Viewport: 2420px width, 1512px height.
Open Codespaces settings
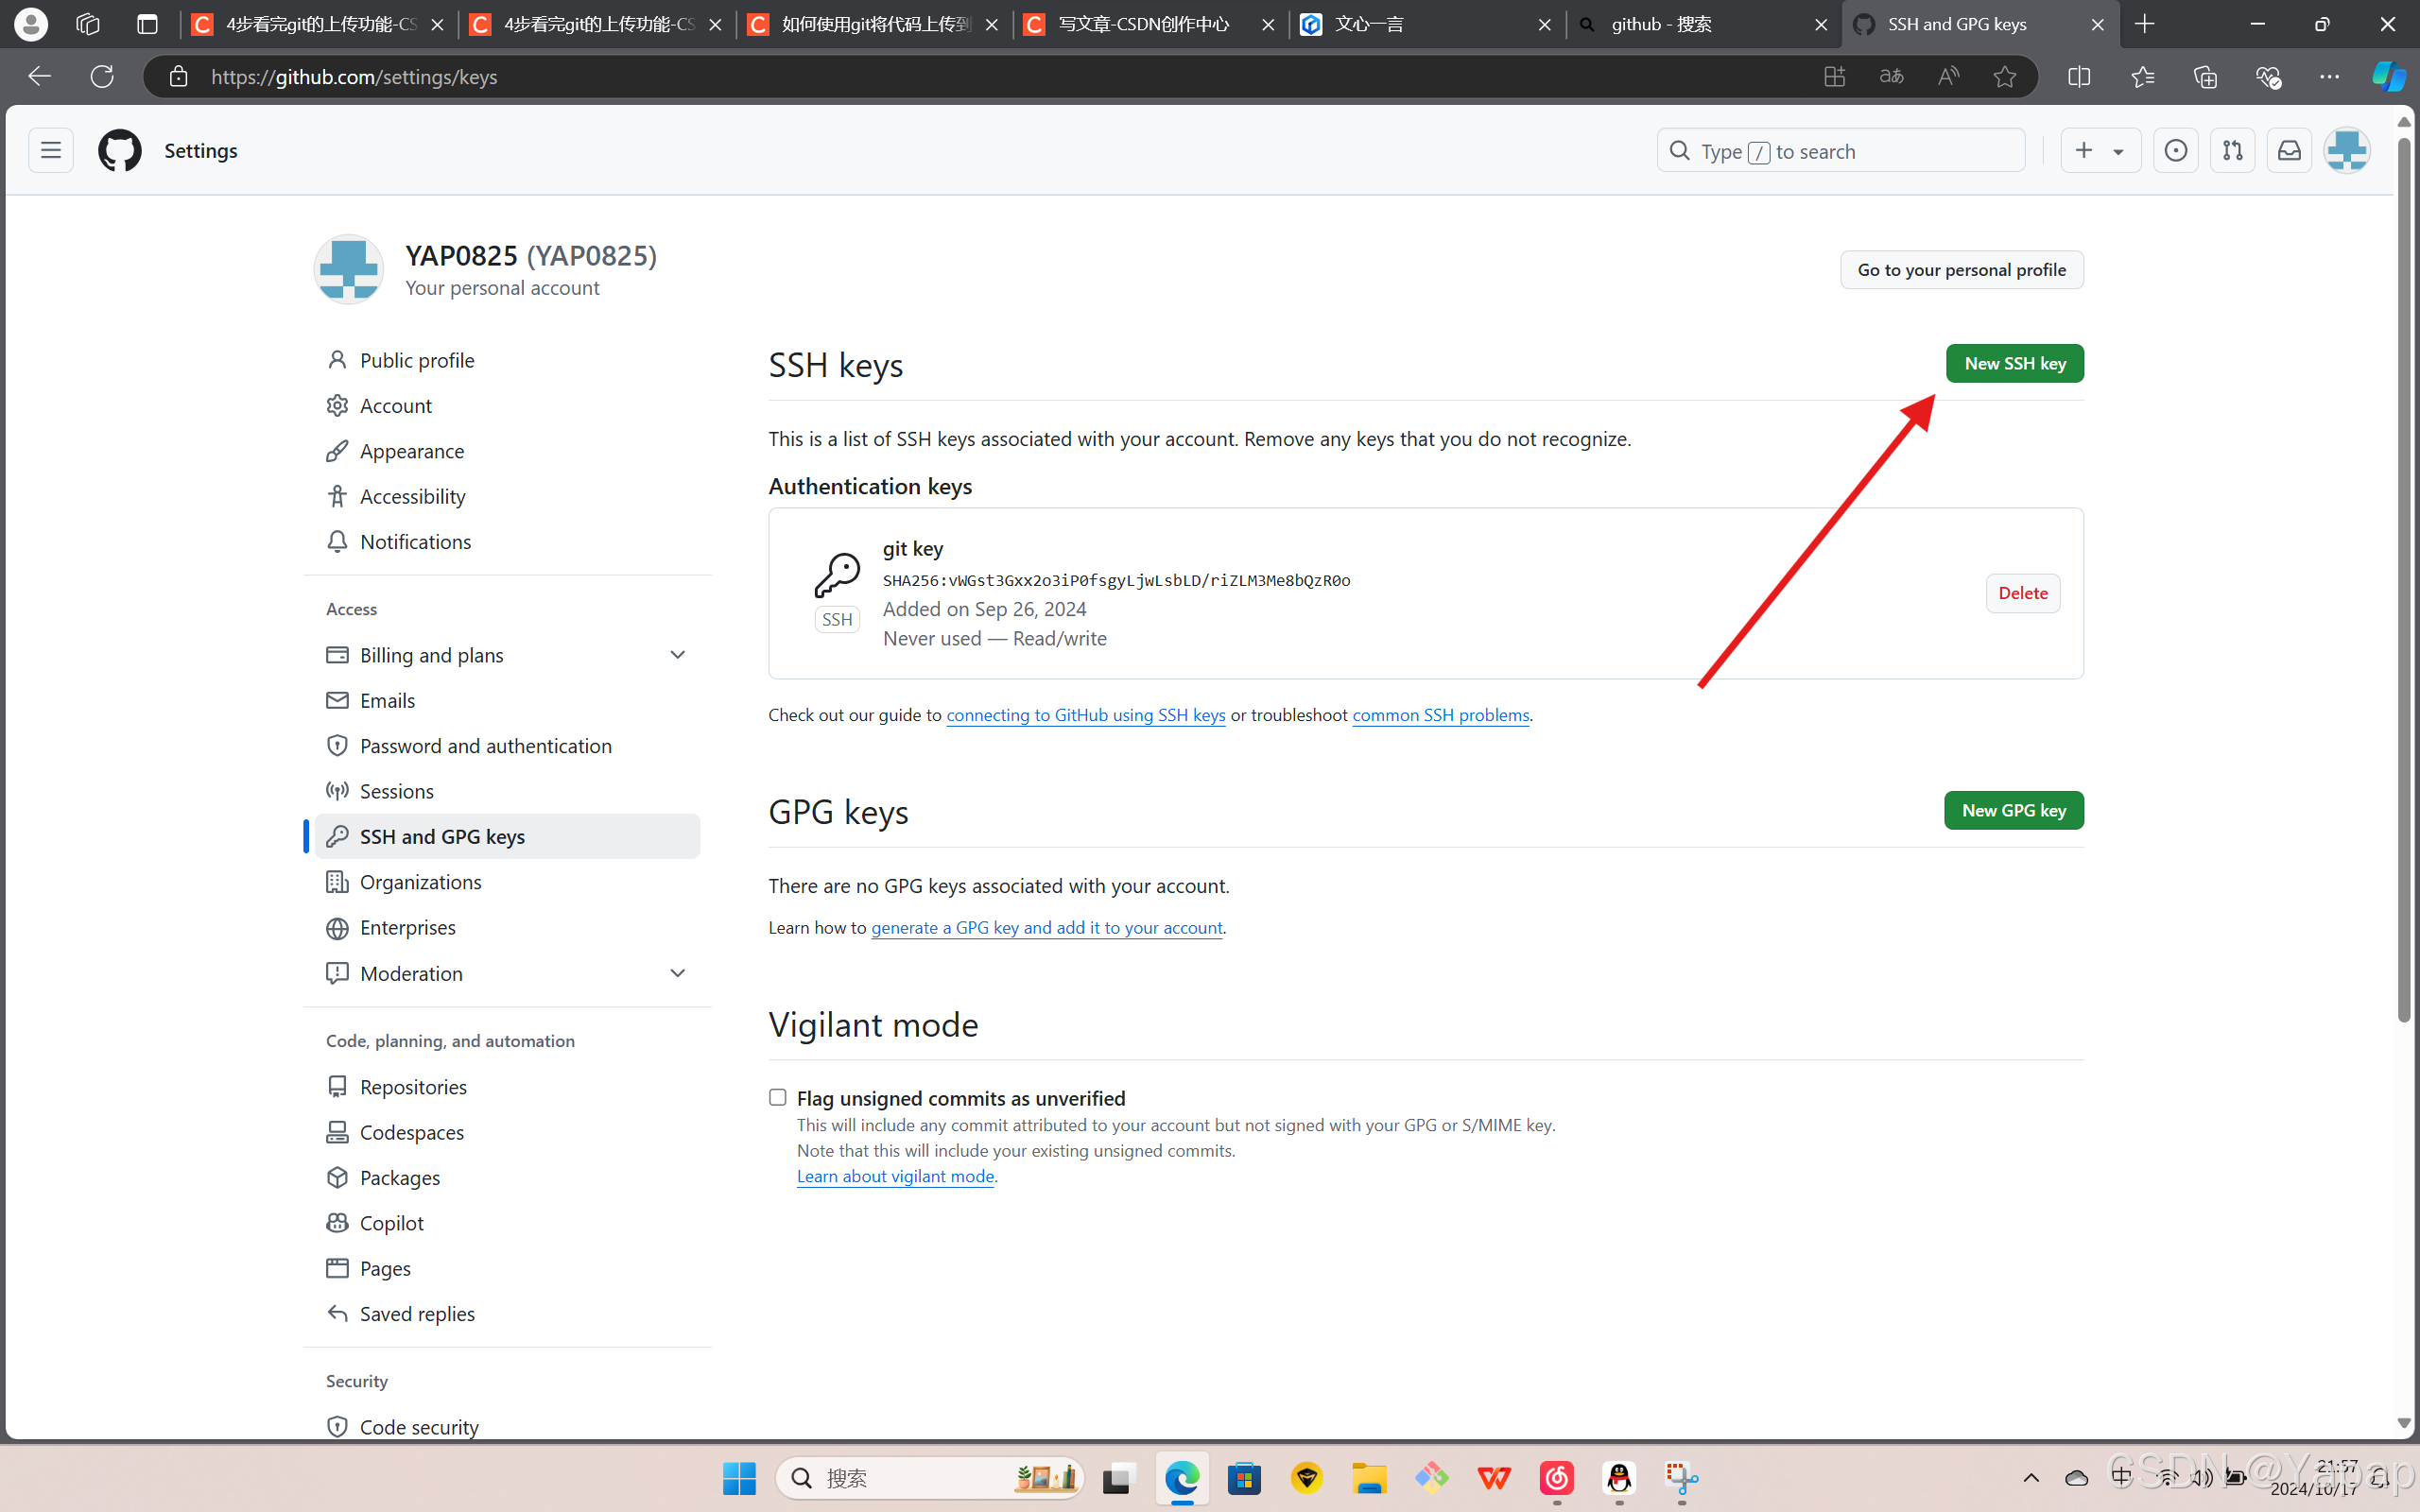pos(507,1132)
